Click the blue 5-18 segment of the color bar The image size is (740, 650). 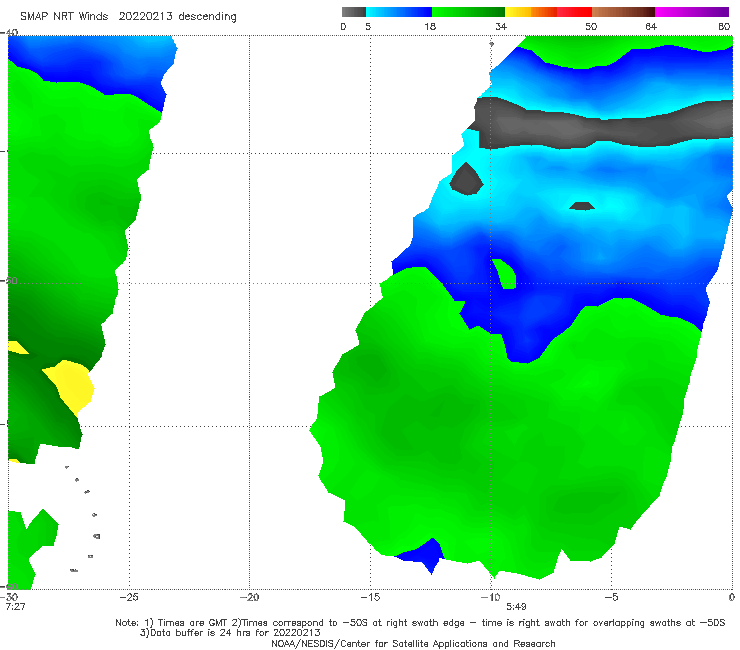[x=398, y=12]
